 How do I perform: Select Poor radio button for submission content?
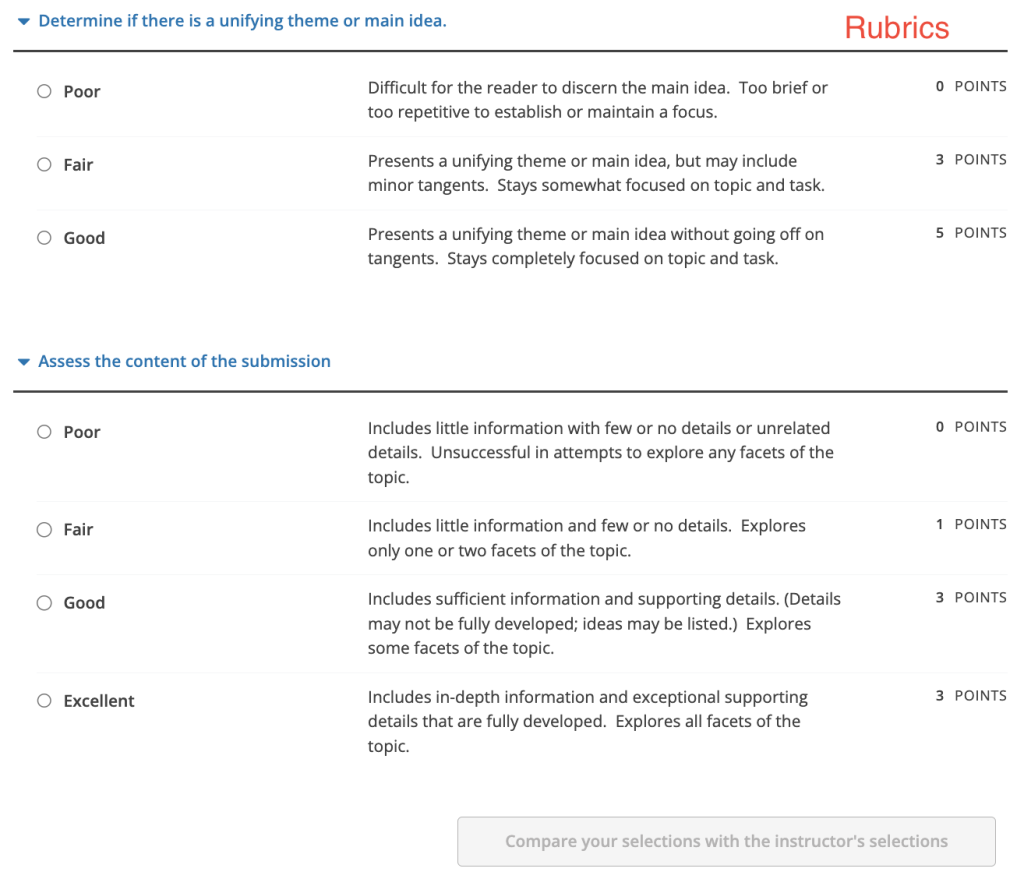point(44,432)
